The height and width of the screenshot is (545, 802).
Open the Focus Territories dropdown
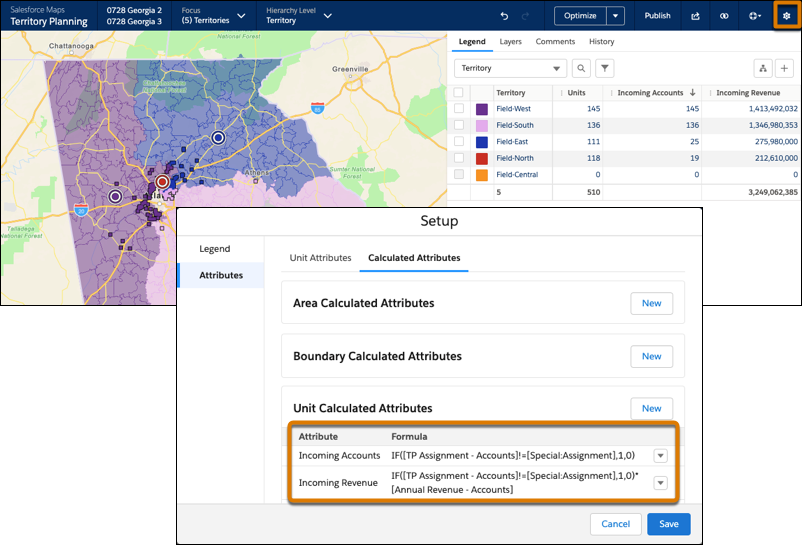(x=213, y=16)
